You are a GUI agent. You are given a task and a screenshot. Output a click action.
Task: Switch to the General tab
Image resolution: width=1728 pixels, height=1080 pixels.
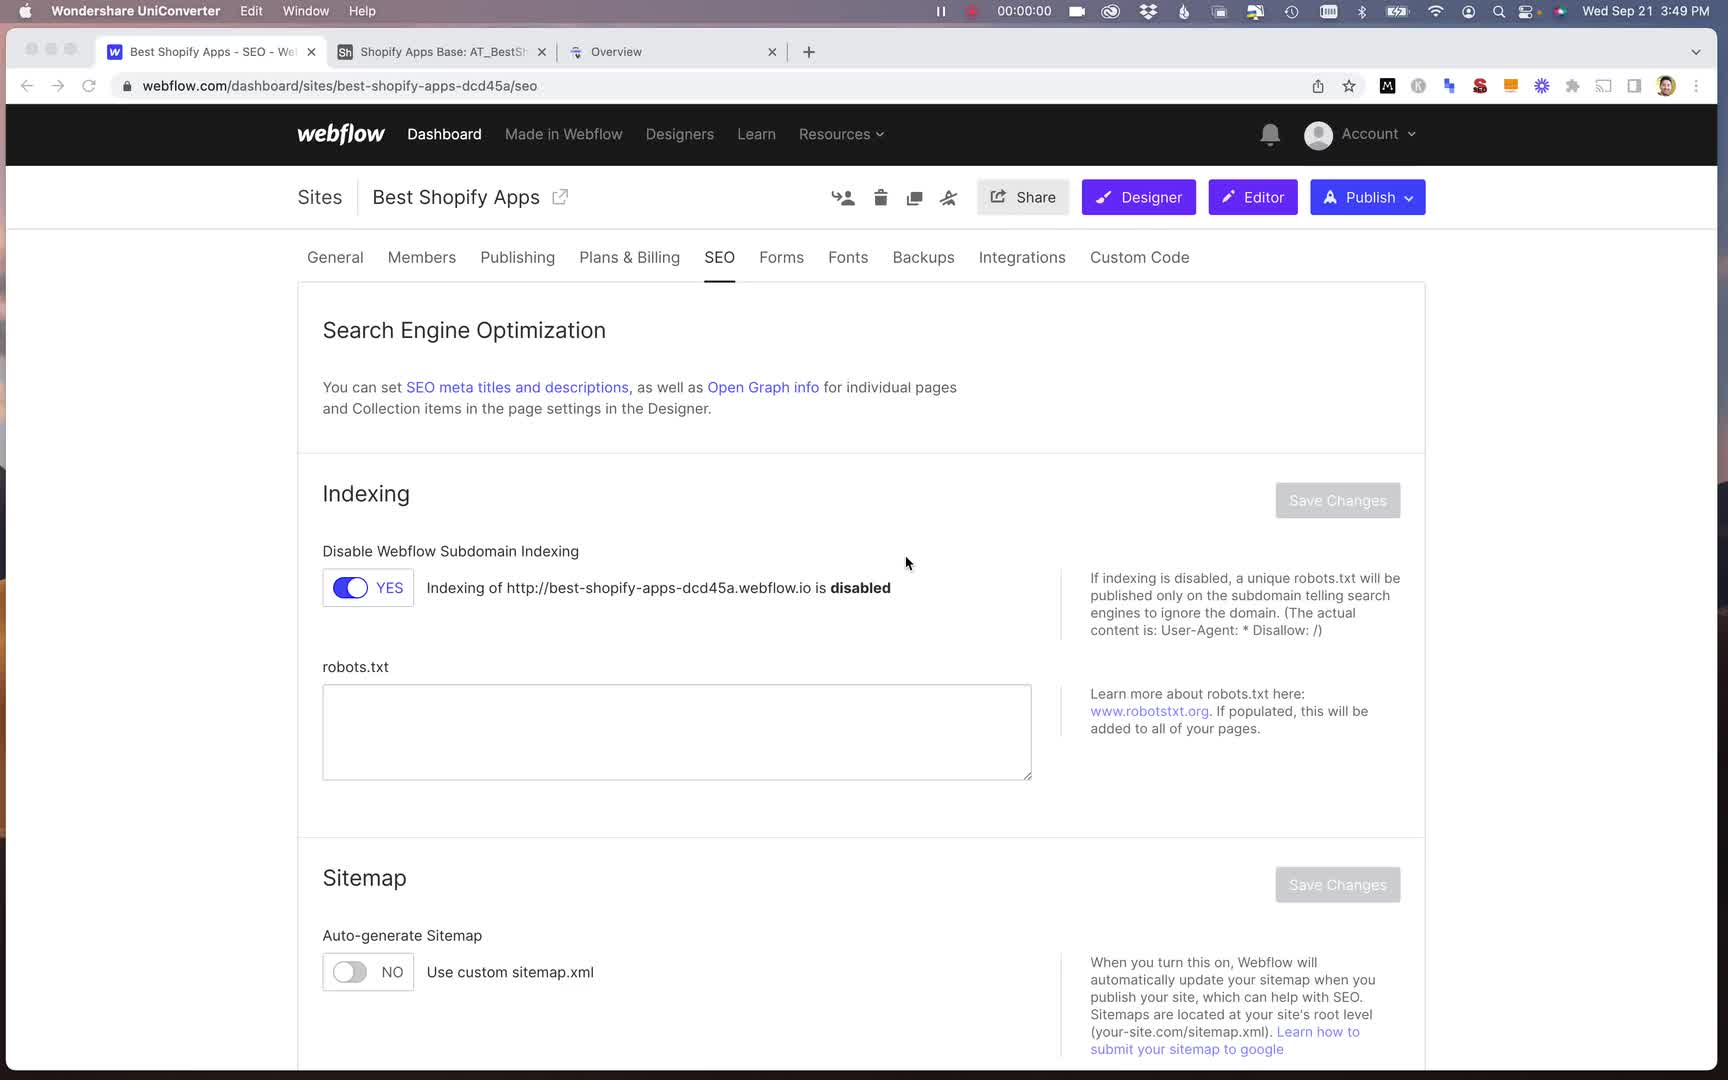click(x=335, y=258)
